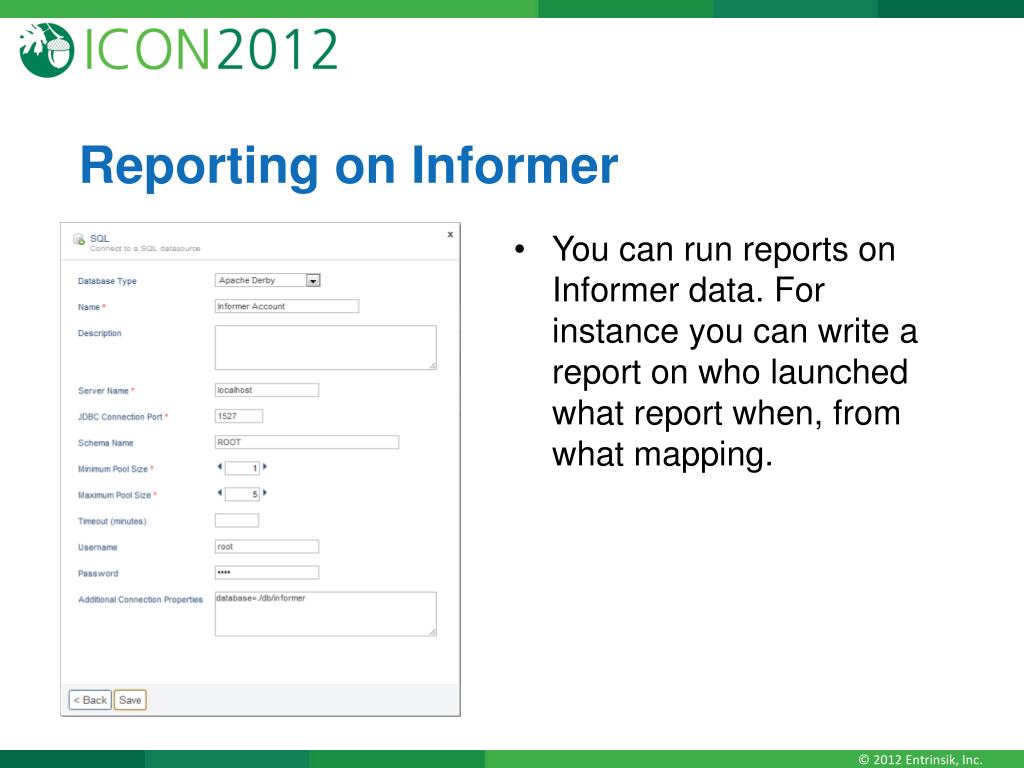Image resolution: width=1024 pixels, height=768 pixels.
Task: Click the 'Database Type' label
Action: pos(107,281)
